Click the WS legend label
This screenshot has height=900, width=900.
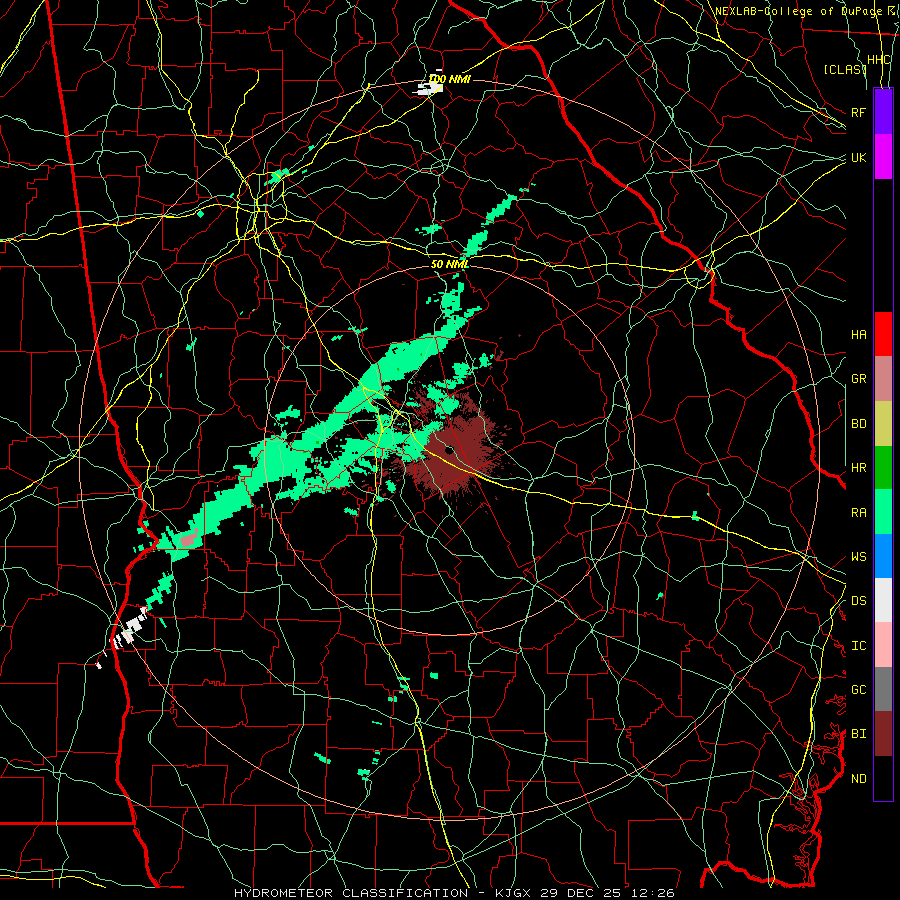point(858,557)
